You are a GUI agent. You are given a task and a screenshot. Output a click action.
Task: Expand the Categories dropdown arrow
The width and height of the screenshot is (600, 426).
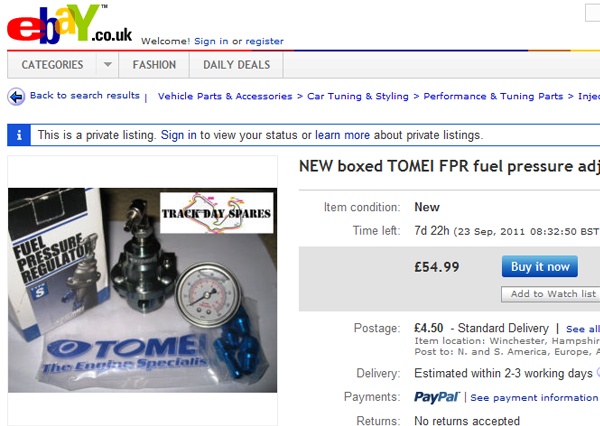107,65
